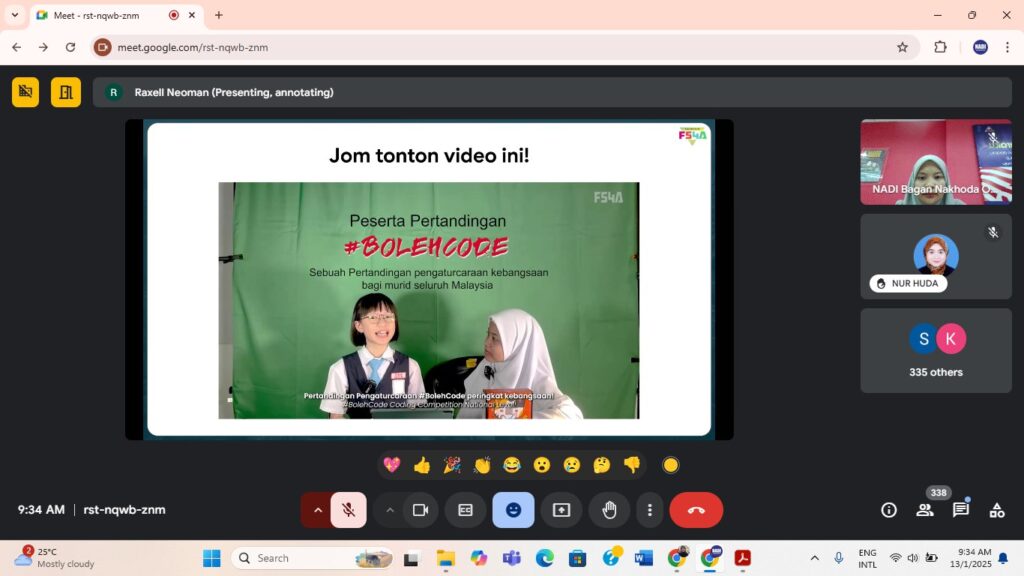Image resolution: width=1024 pixels, height=576 pixels.
Task: Open the Windows notification bell
Action: pyautogui.click(x=1004, y=558)
